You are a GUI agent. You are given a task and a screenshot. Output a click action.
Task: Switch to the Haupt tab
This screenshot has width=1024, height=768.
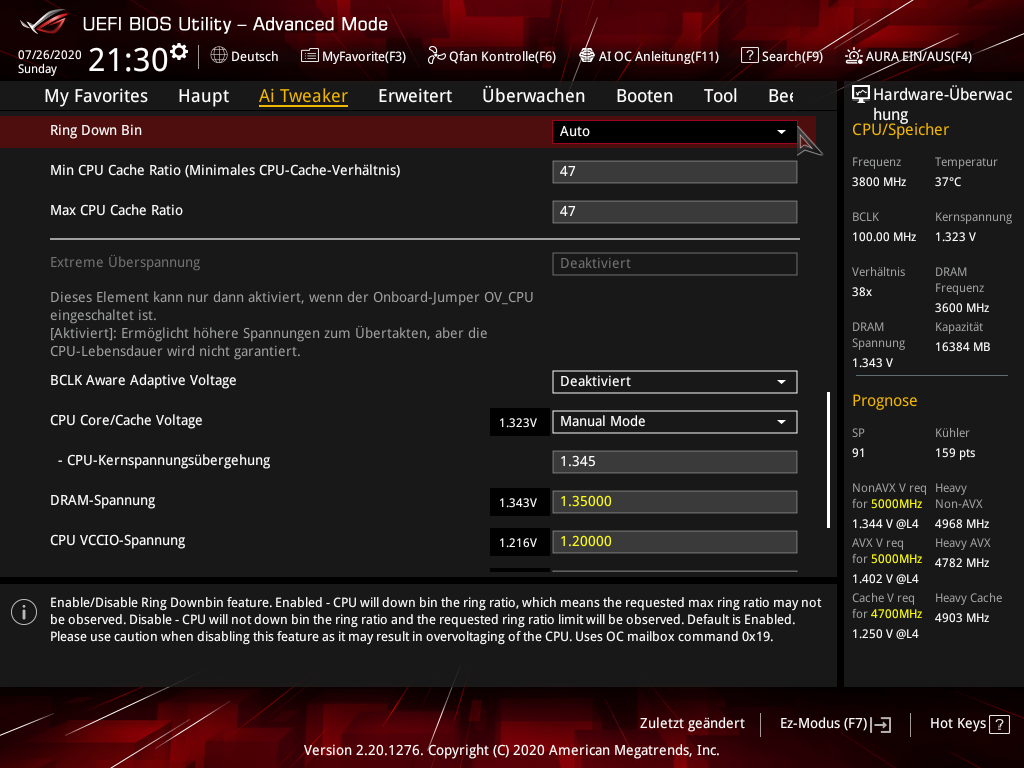pyautogui.click(x=203, y=96)
